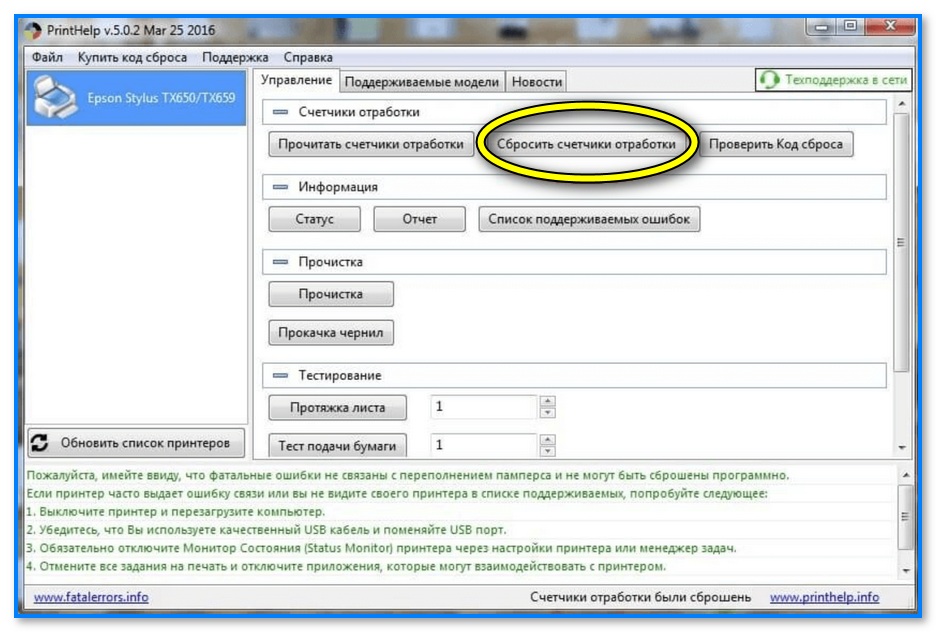936x632 pixels.
Task: Open the Файл menu
Action: (x=47, y=57)
